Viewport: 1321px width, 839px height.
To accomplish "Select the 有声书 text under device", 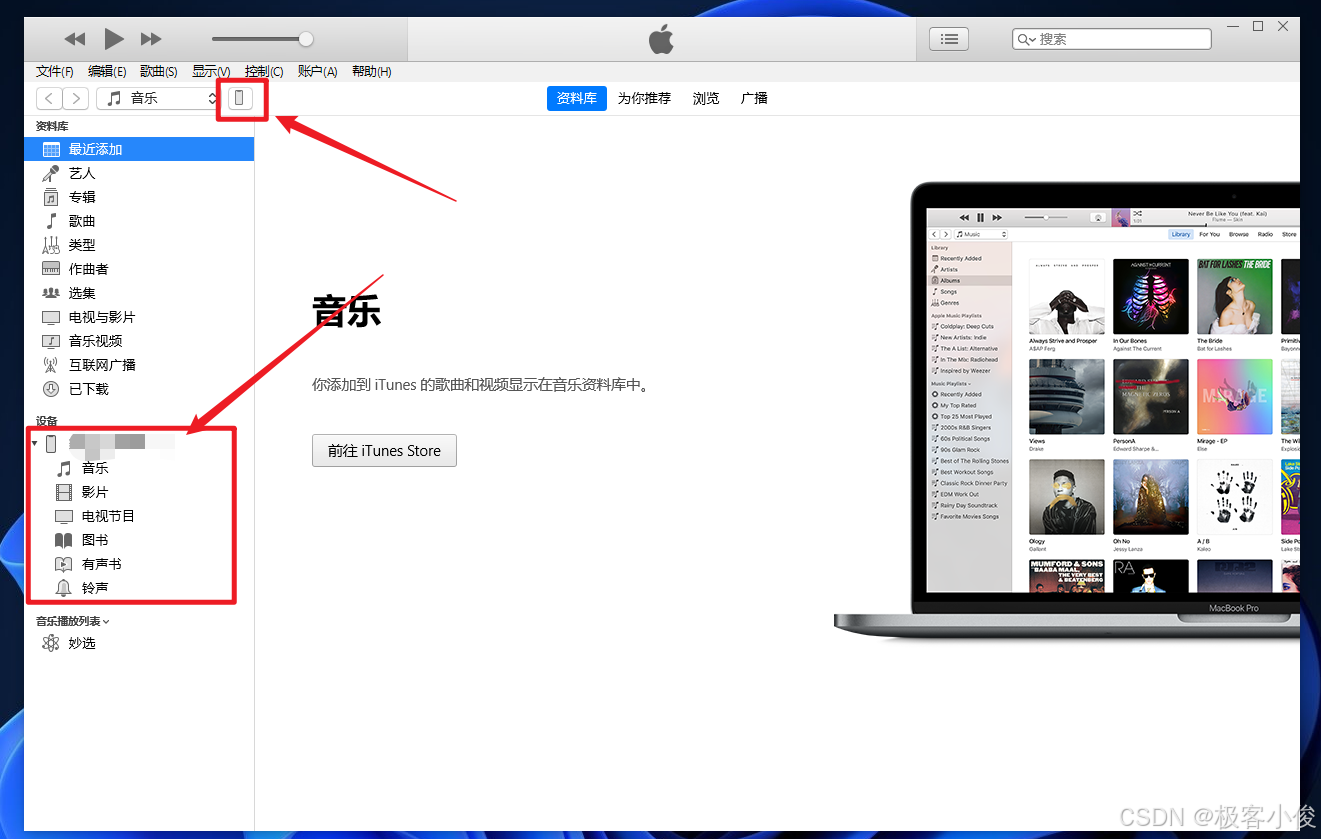I will tap(101, 564).
